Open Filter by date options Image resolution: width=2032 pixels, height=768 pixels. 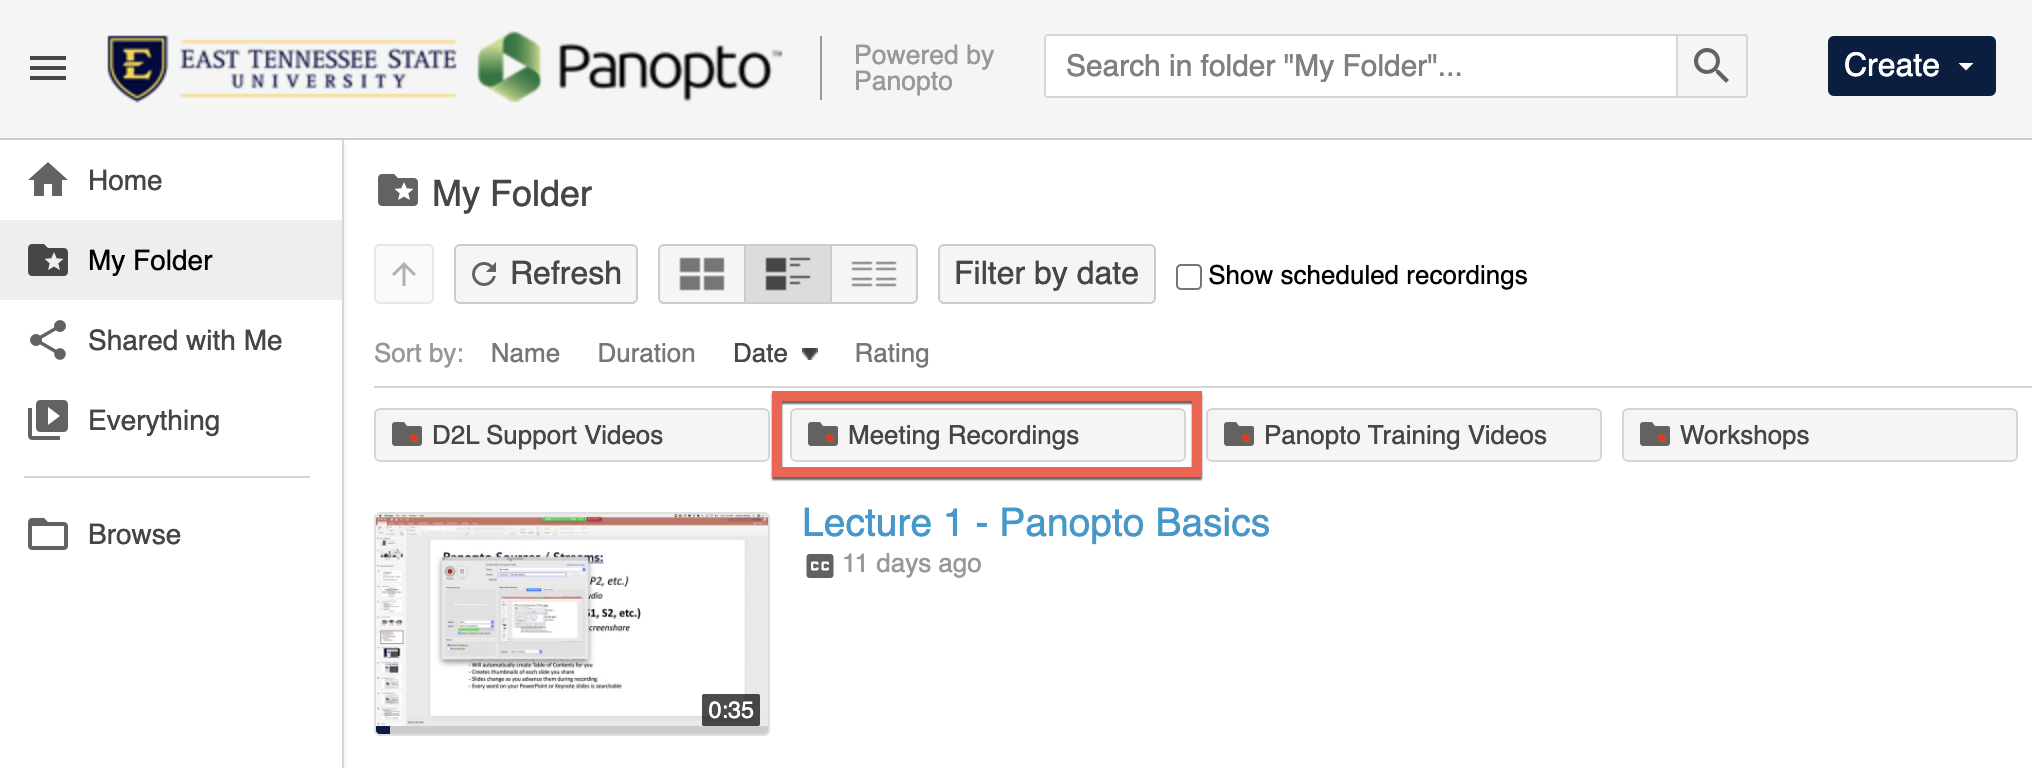[1046, 274]
